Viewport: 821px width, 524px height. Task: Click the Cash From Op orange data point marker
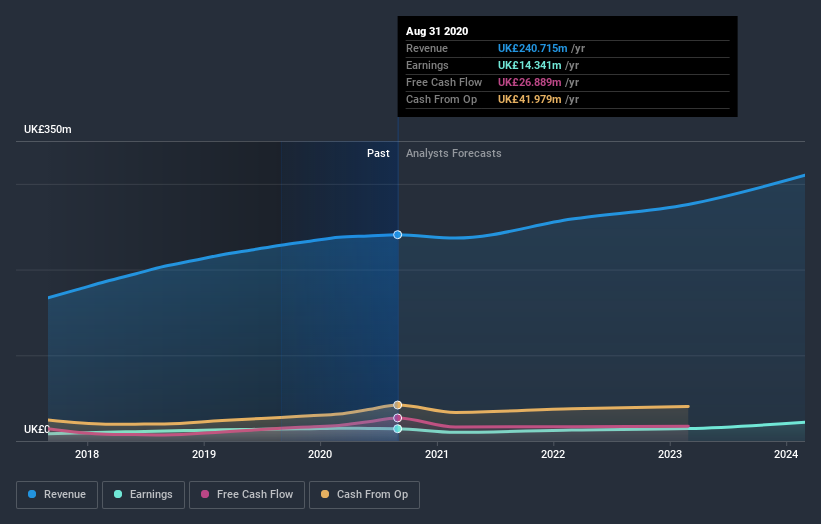coord(397,405)
